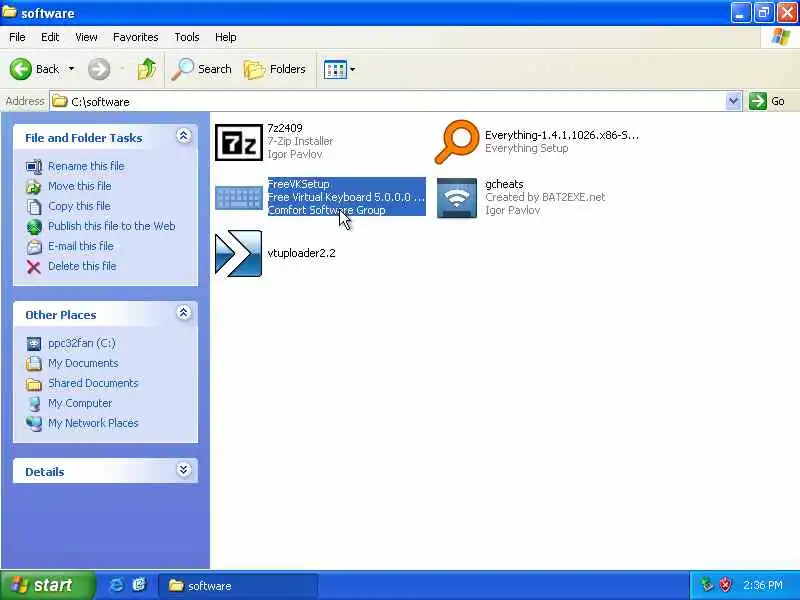Select the gcheats wifi icon
Screen dimensions: 800x600
[x=457, y=197]
